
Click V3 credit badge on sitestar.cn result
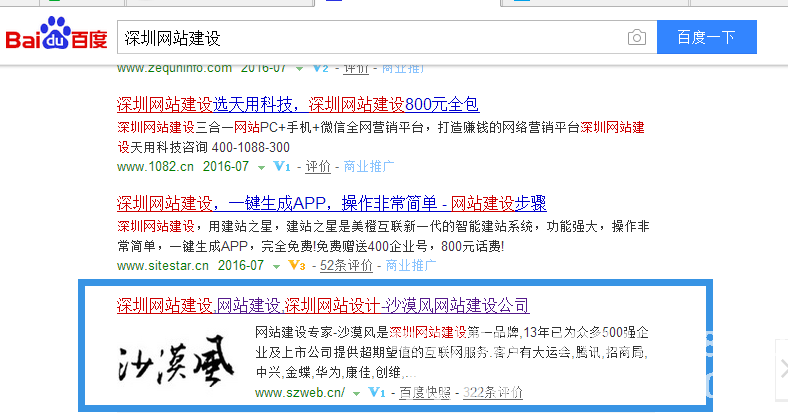pos(297,265)
